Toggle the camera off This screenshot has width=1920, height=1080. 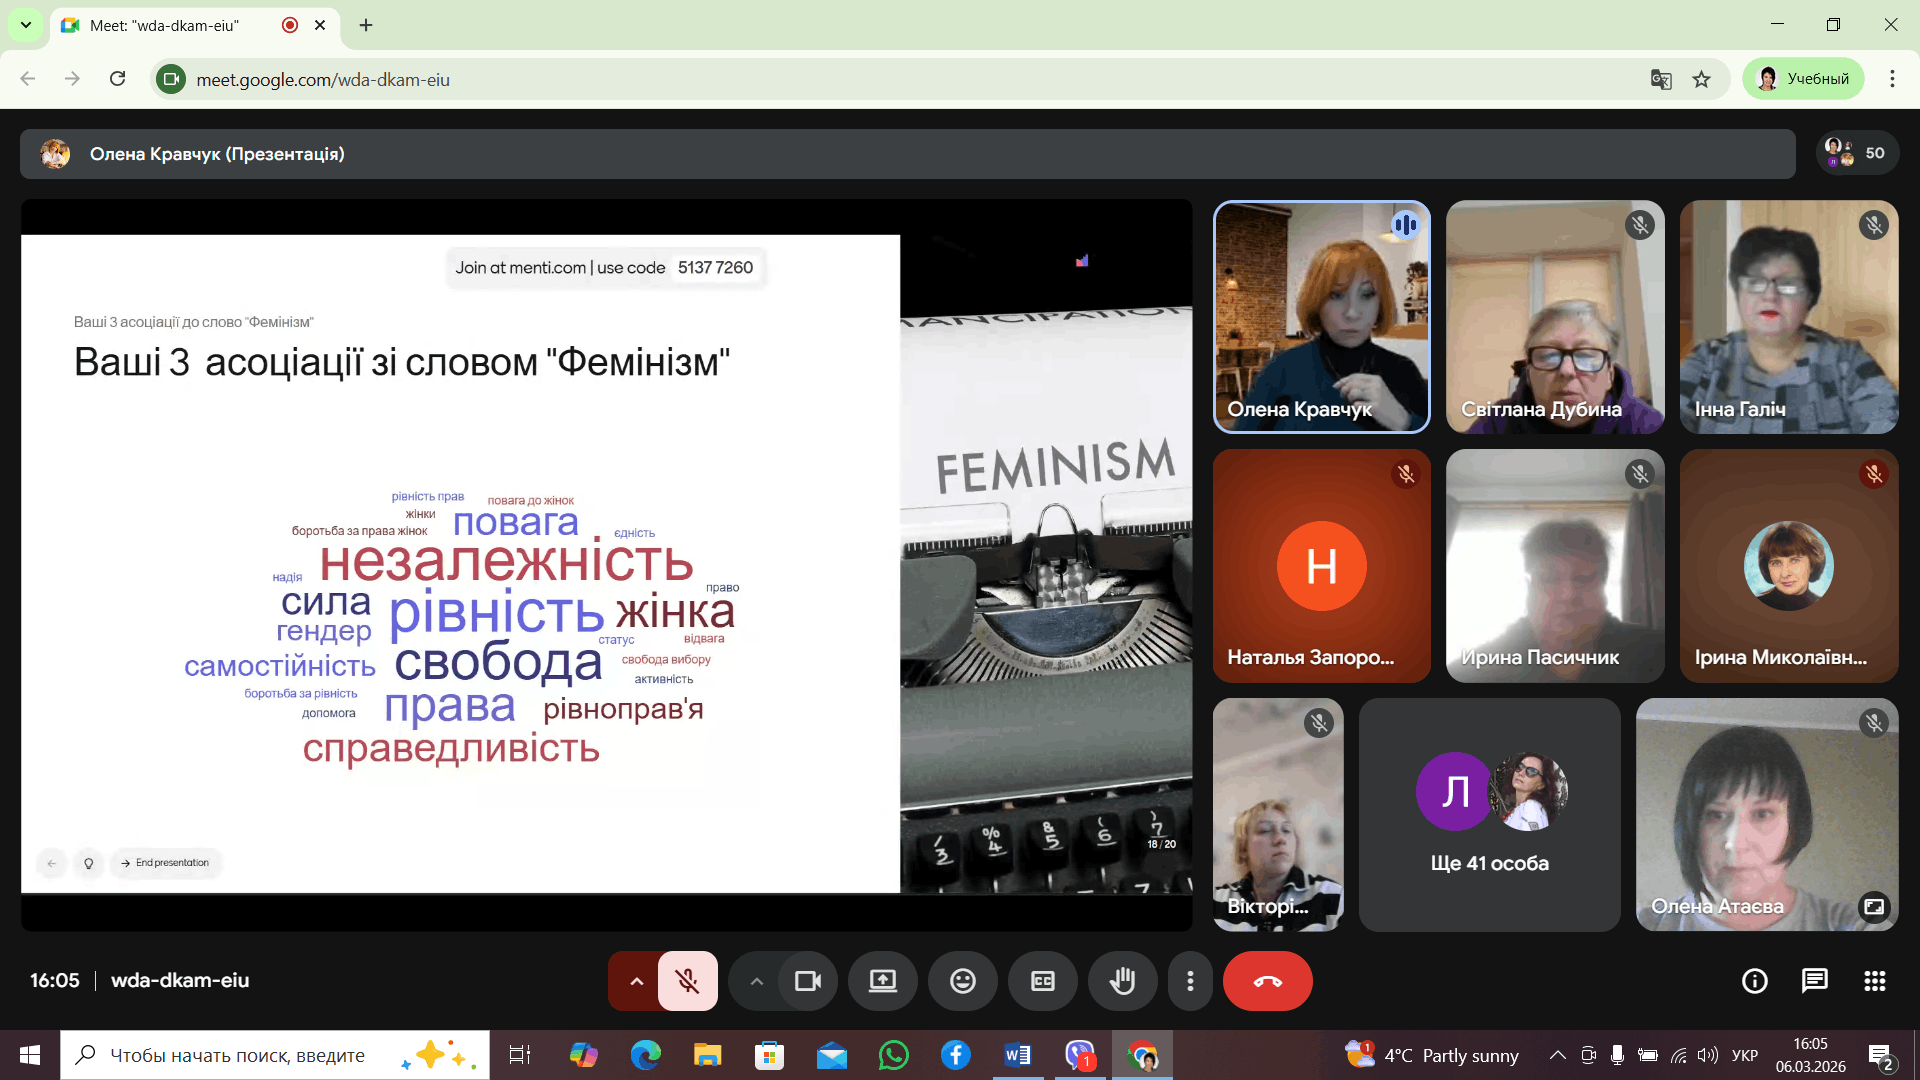(807, 981)
